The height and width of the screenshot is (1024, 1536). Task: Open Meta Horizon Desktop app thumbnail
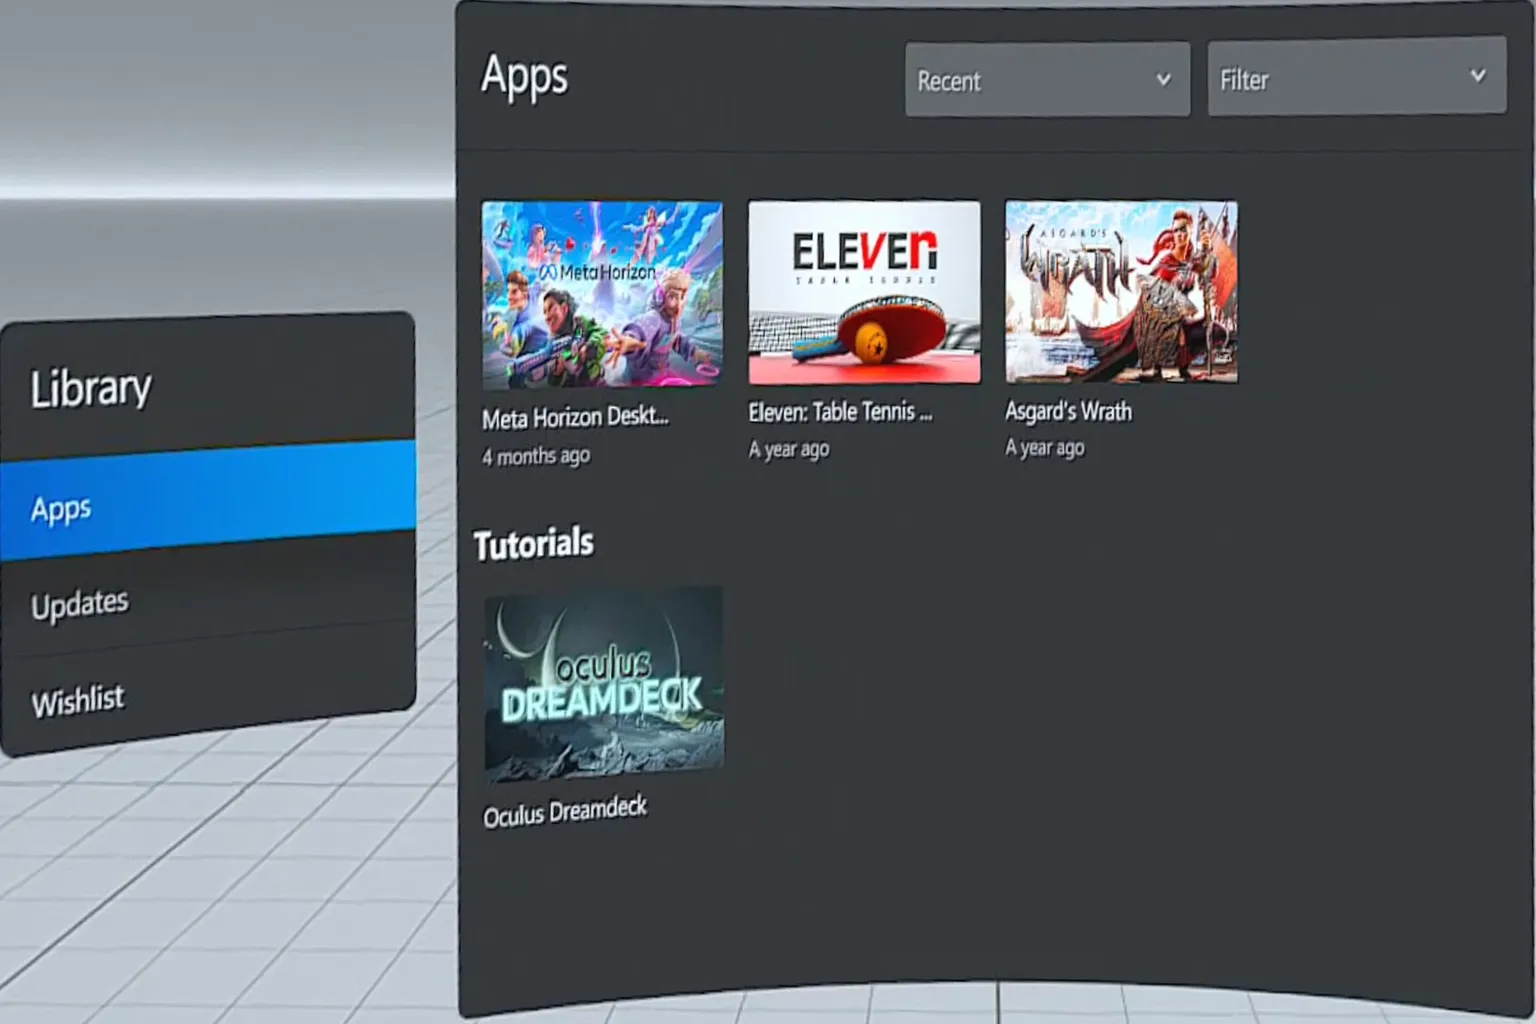click(x=602, y=294)
